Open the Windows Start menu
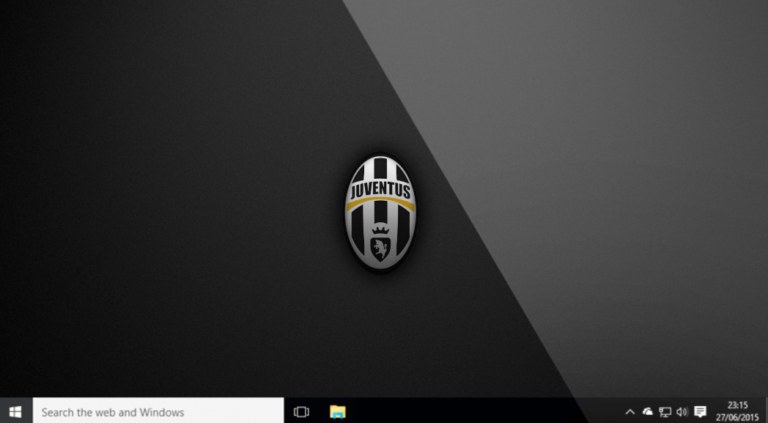 16,412
